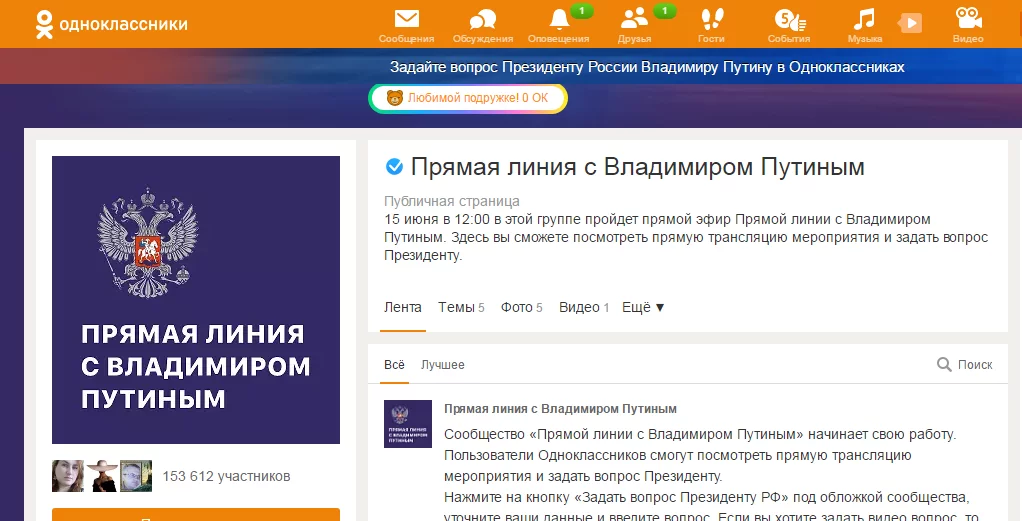This screenshot has height=521, width=1022.
Task: Open Оповещения bell icon
Action: [x=559, y=19]
